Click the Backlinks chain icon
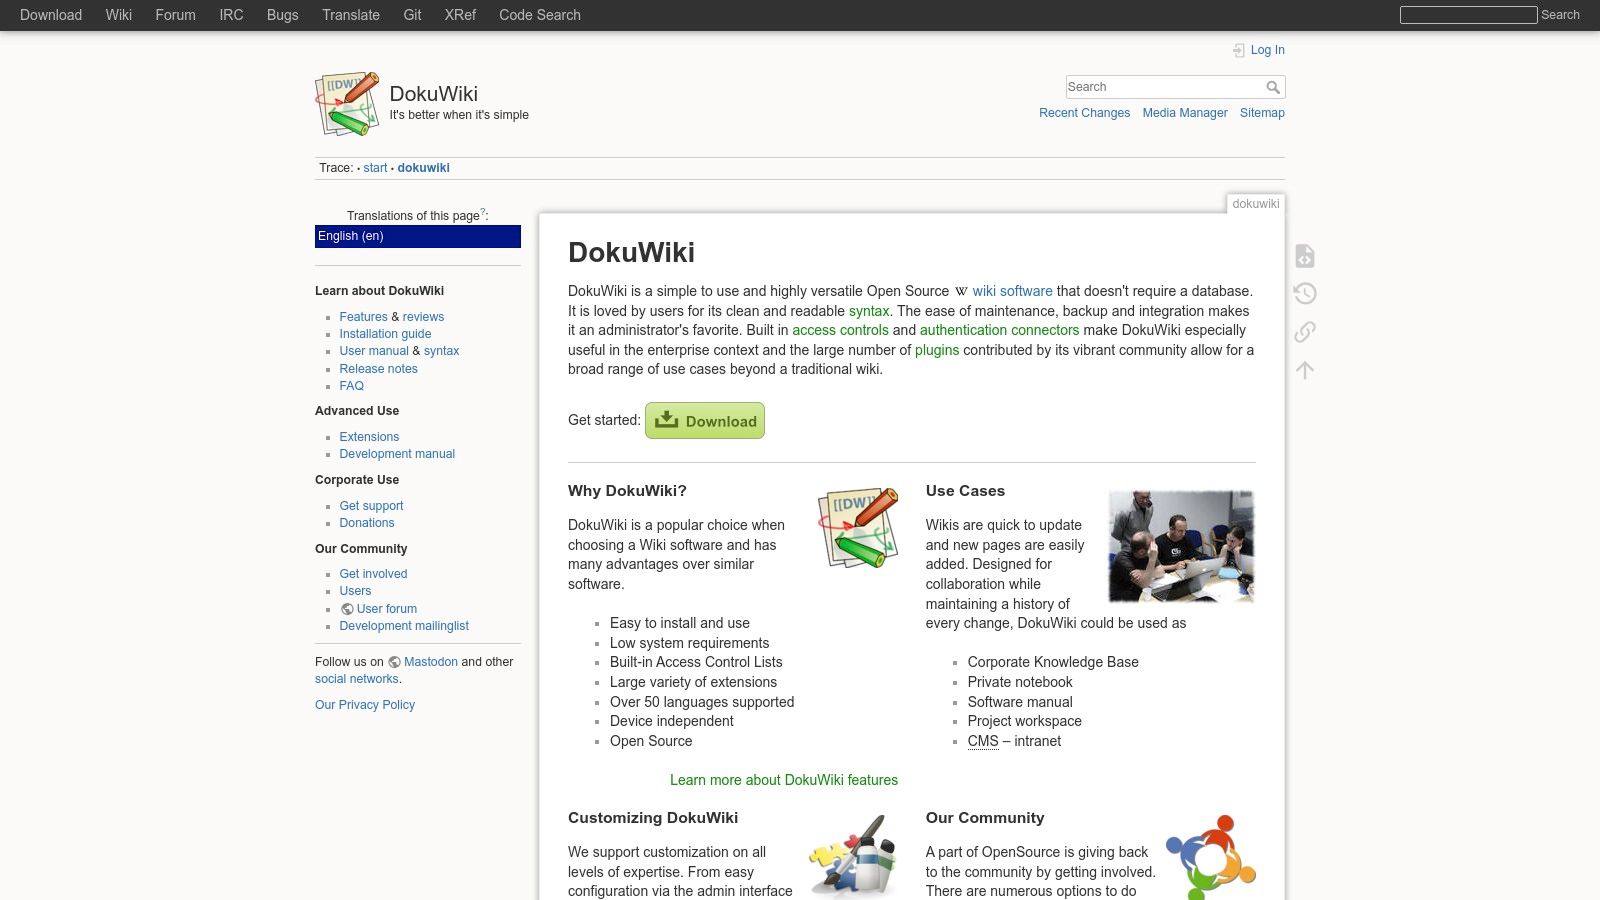This screenshot has width=1600, height=900. tap(1304, 331)
